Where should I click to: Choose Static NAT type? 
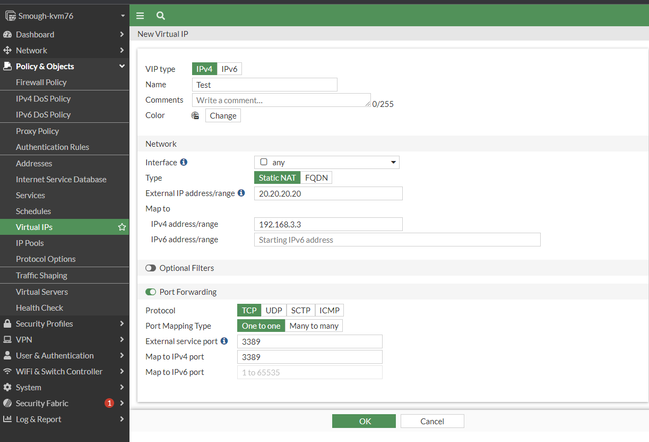point(277,178)
